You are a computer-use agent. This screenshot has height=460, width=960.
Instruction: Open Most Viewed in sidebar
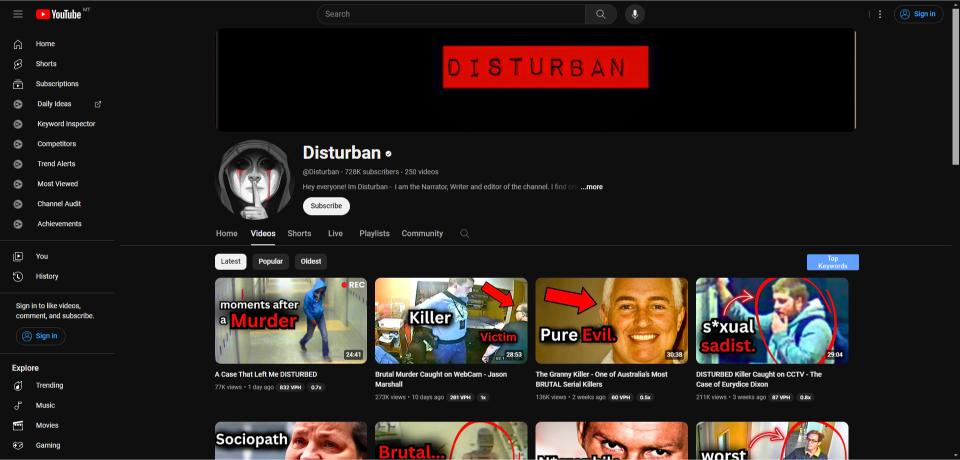click(57, 184)
